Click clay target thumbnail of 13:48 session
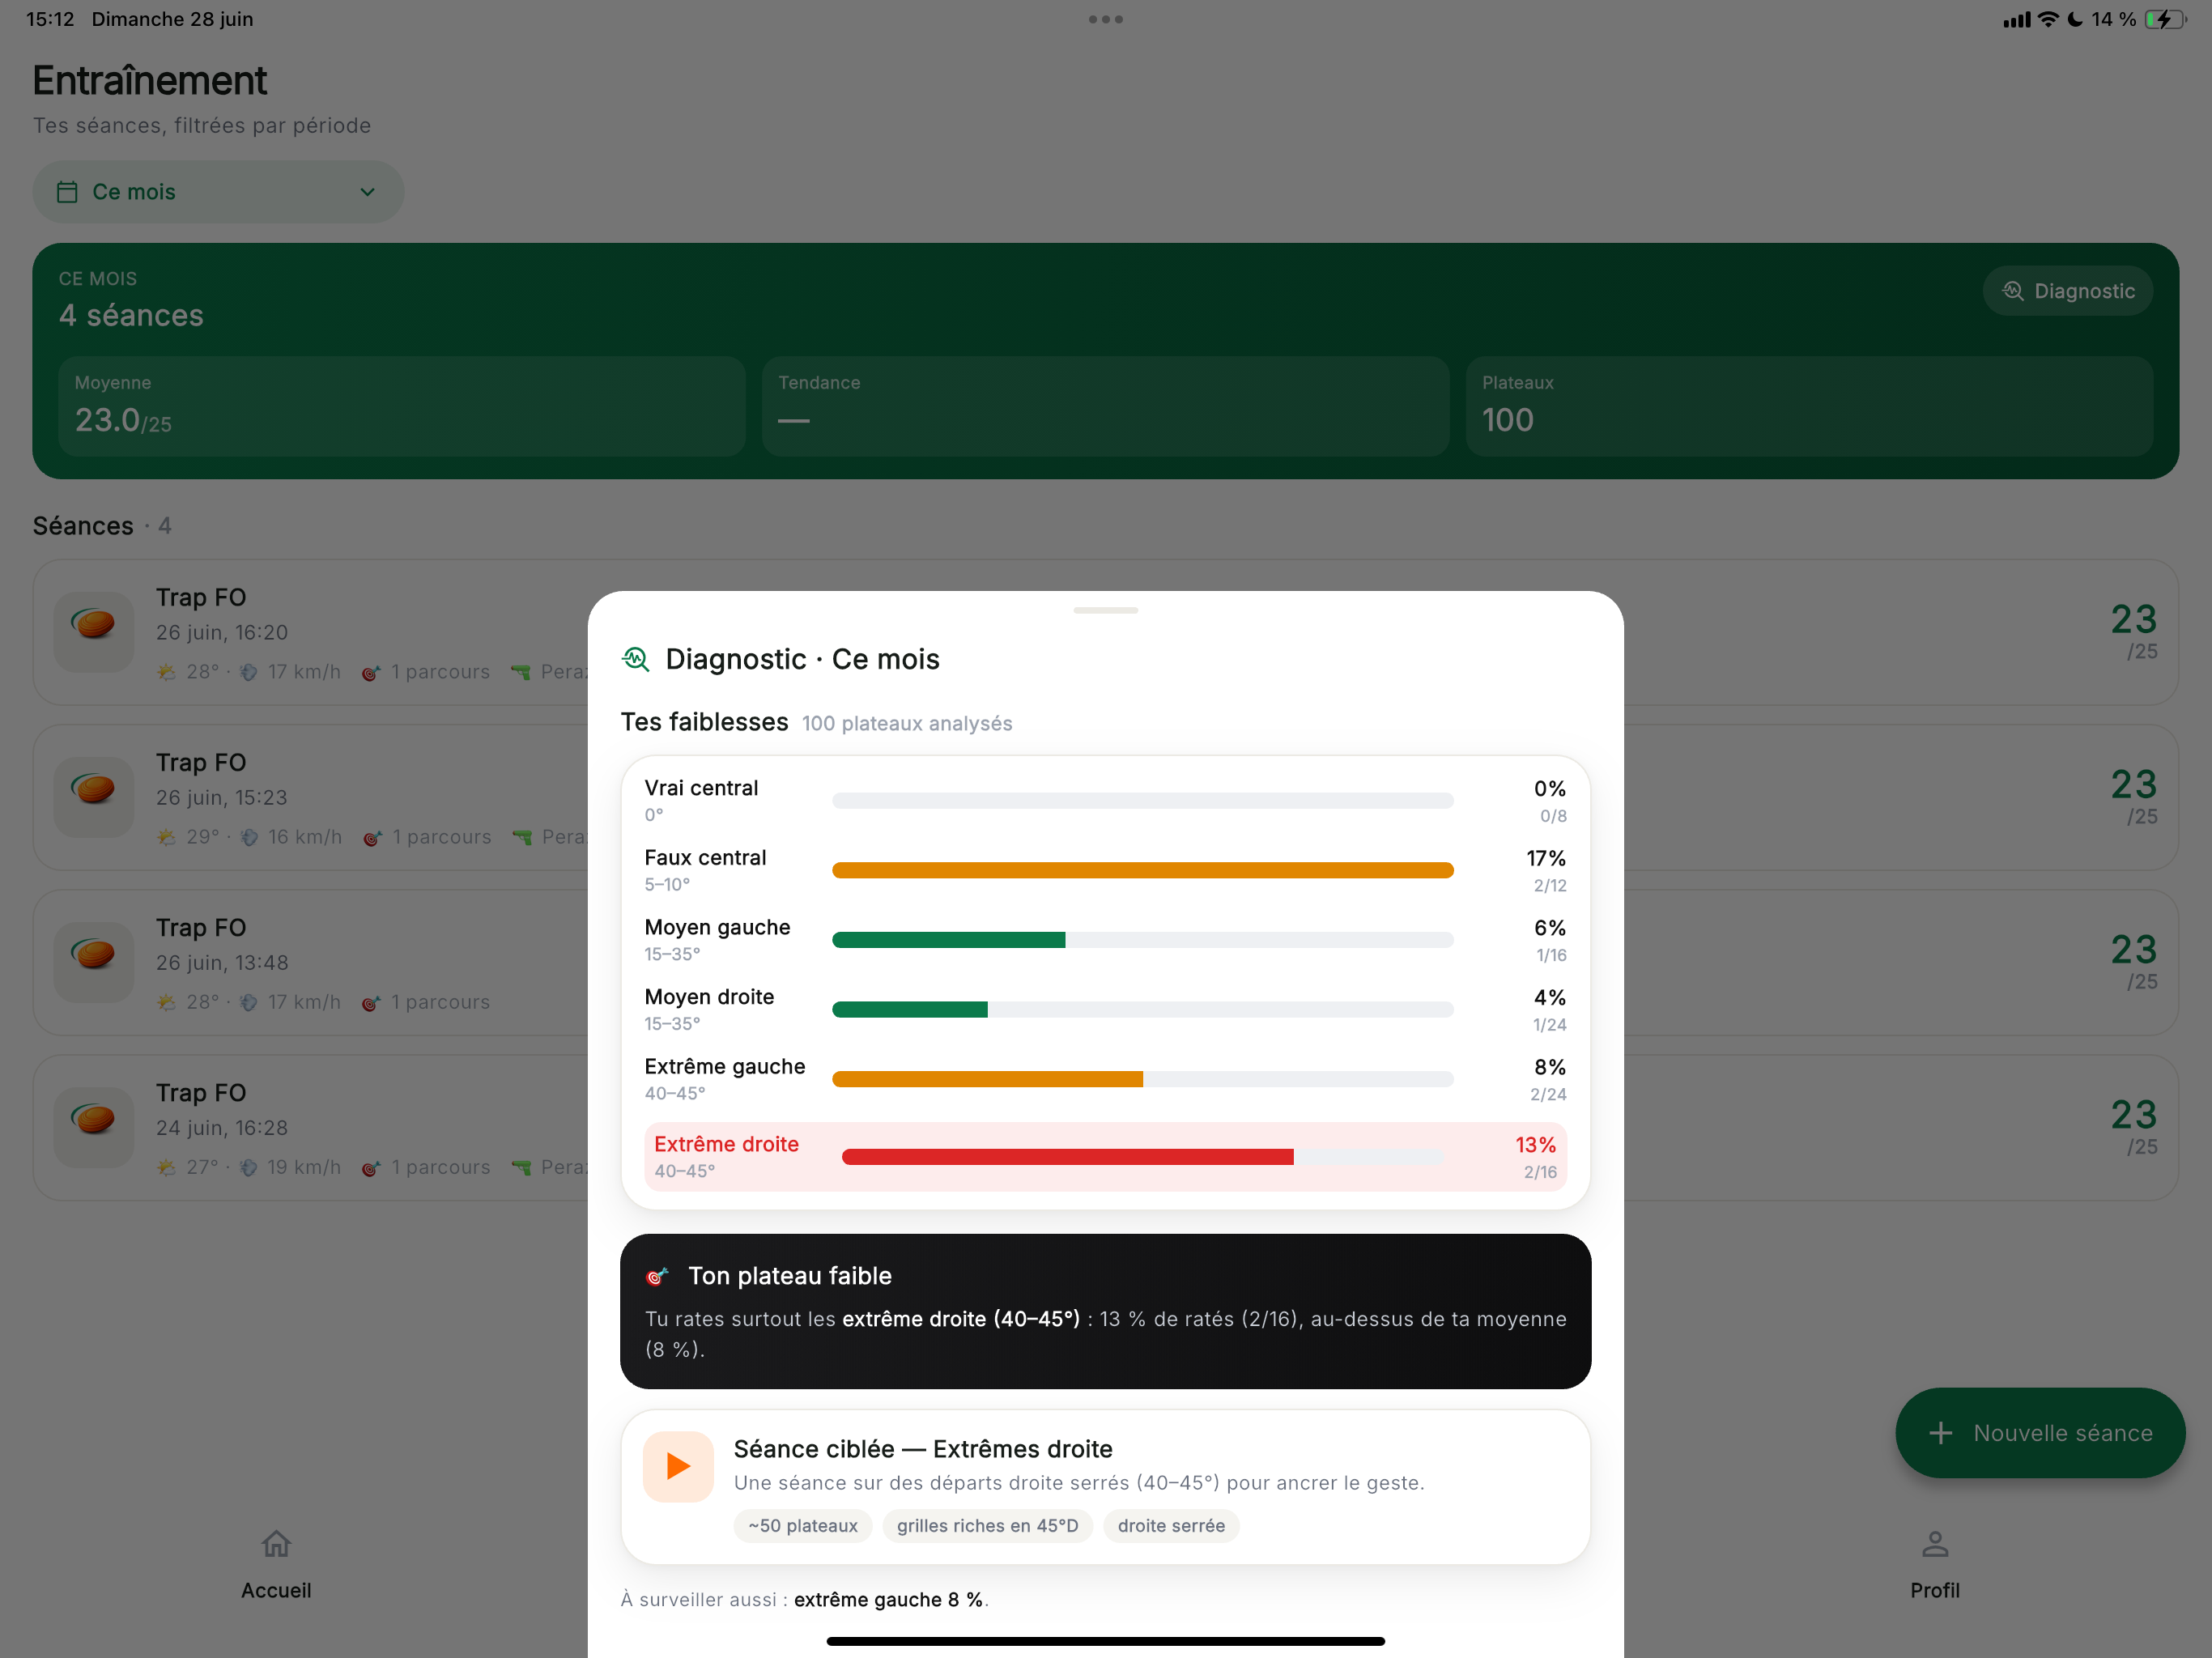Viewport: 2212px width, 1658px height. point(94,962)
